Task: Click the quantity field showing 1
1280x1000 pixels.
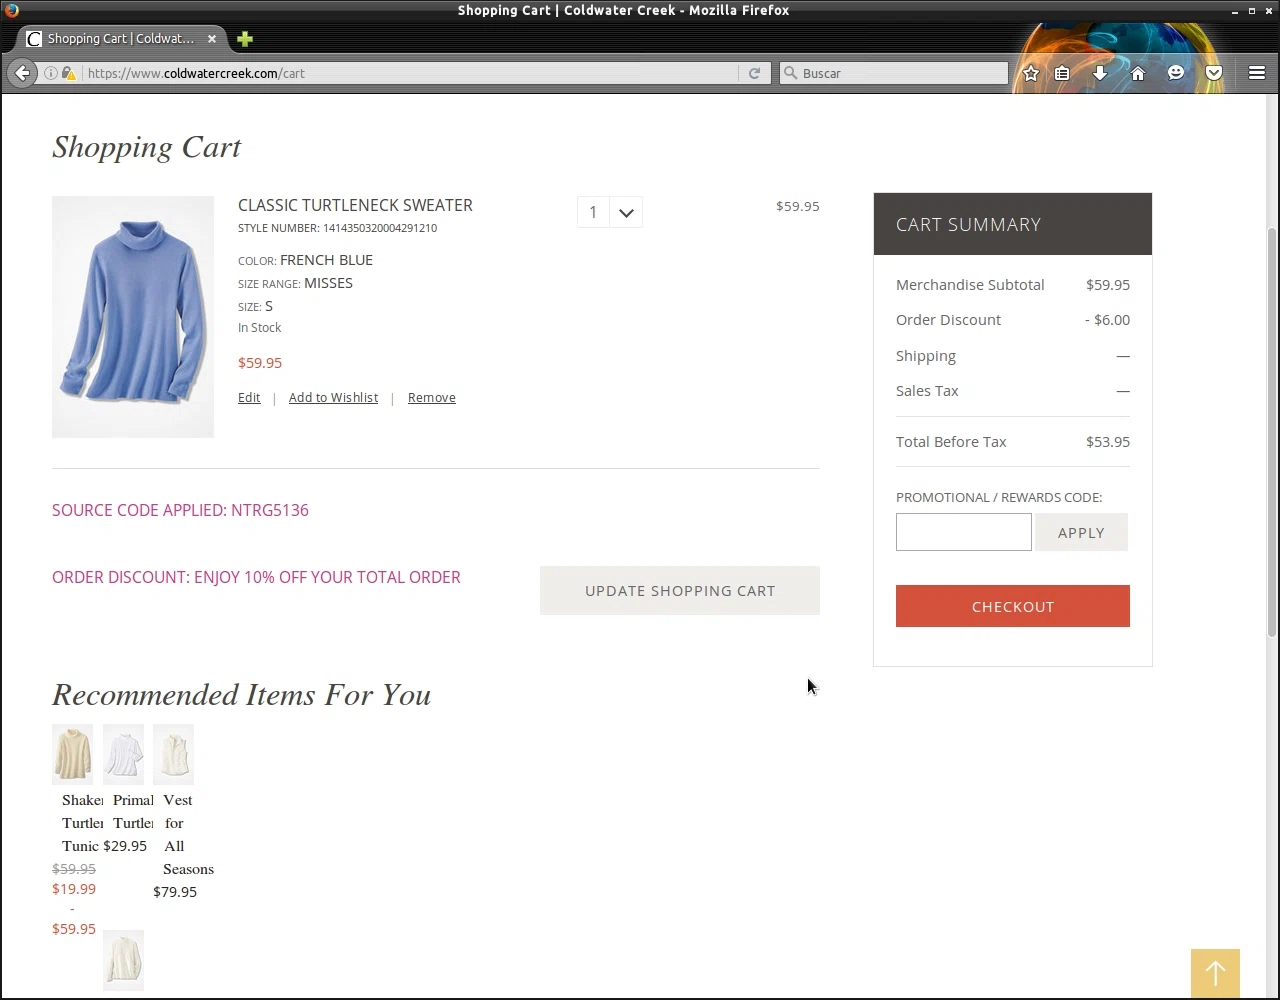Action: [593, 212]
